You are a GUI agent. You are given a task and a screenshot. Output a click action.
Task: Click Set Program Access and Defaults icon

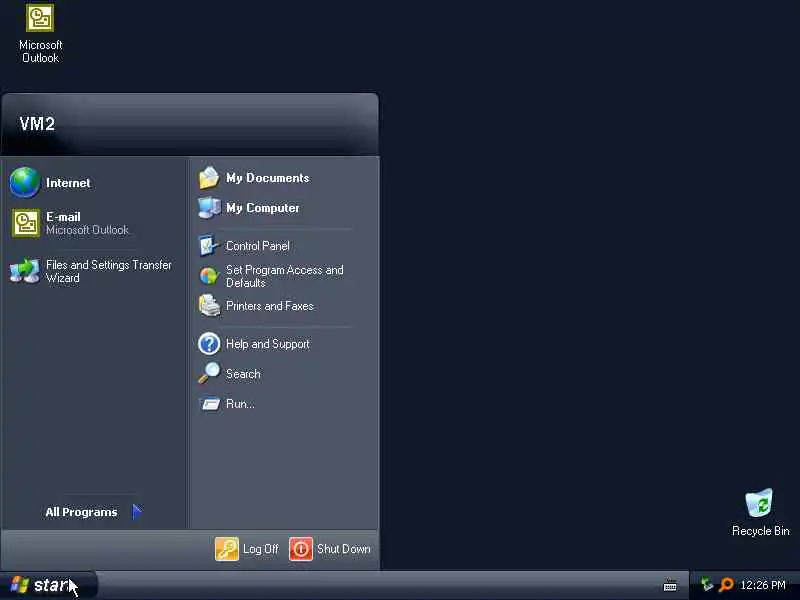click(209, 276)
